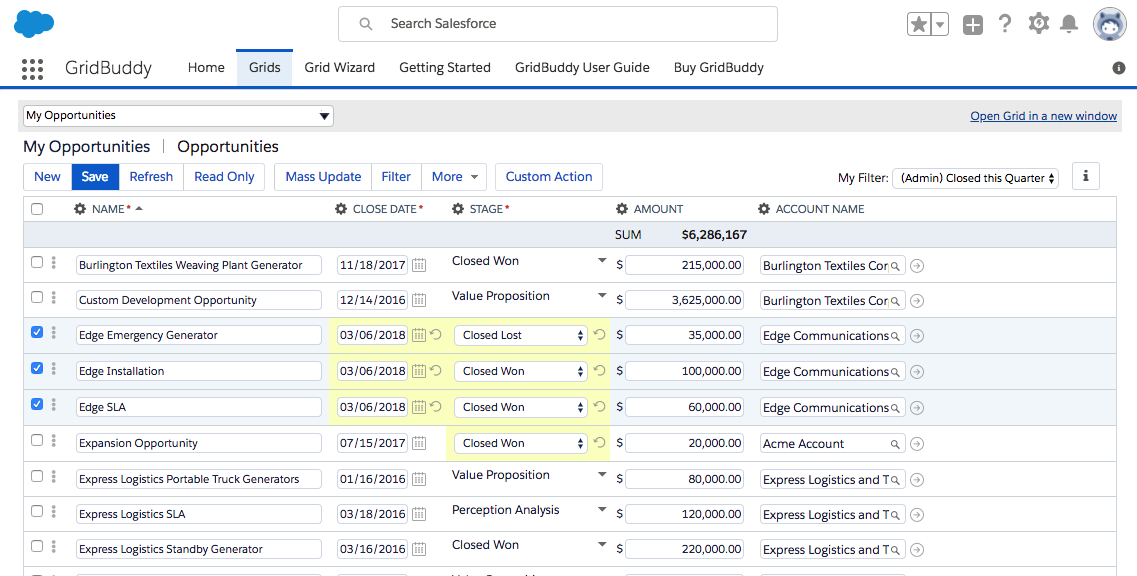
Task: Undo stage change for Edge Emergency Generator
Action: coord(599,335)
